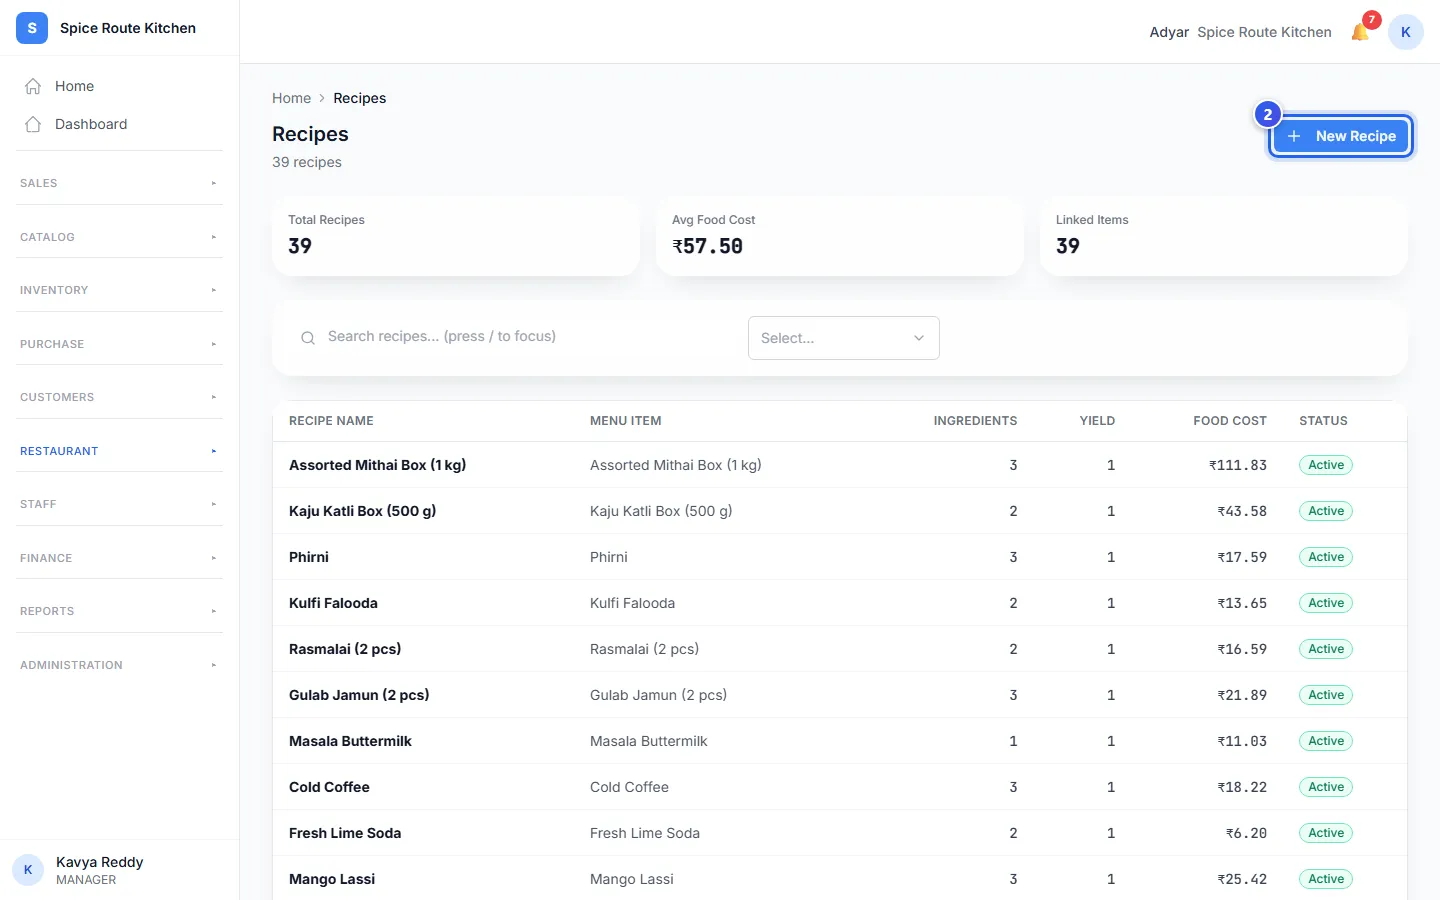Click the Home icon in sidebar

coord(33,86)
